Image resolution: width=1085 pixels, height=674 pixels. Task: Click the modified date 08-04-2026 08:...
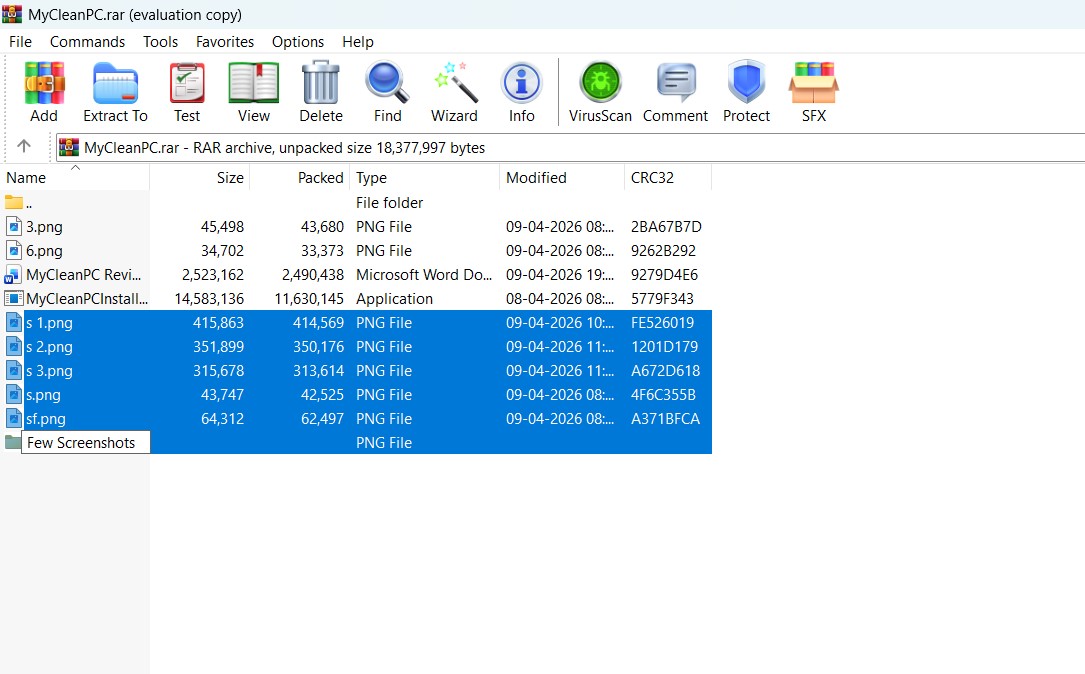tap(560, 299)
